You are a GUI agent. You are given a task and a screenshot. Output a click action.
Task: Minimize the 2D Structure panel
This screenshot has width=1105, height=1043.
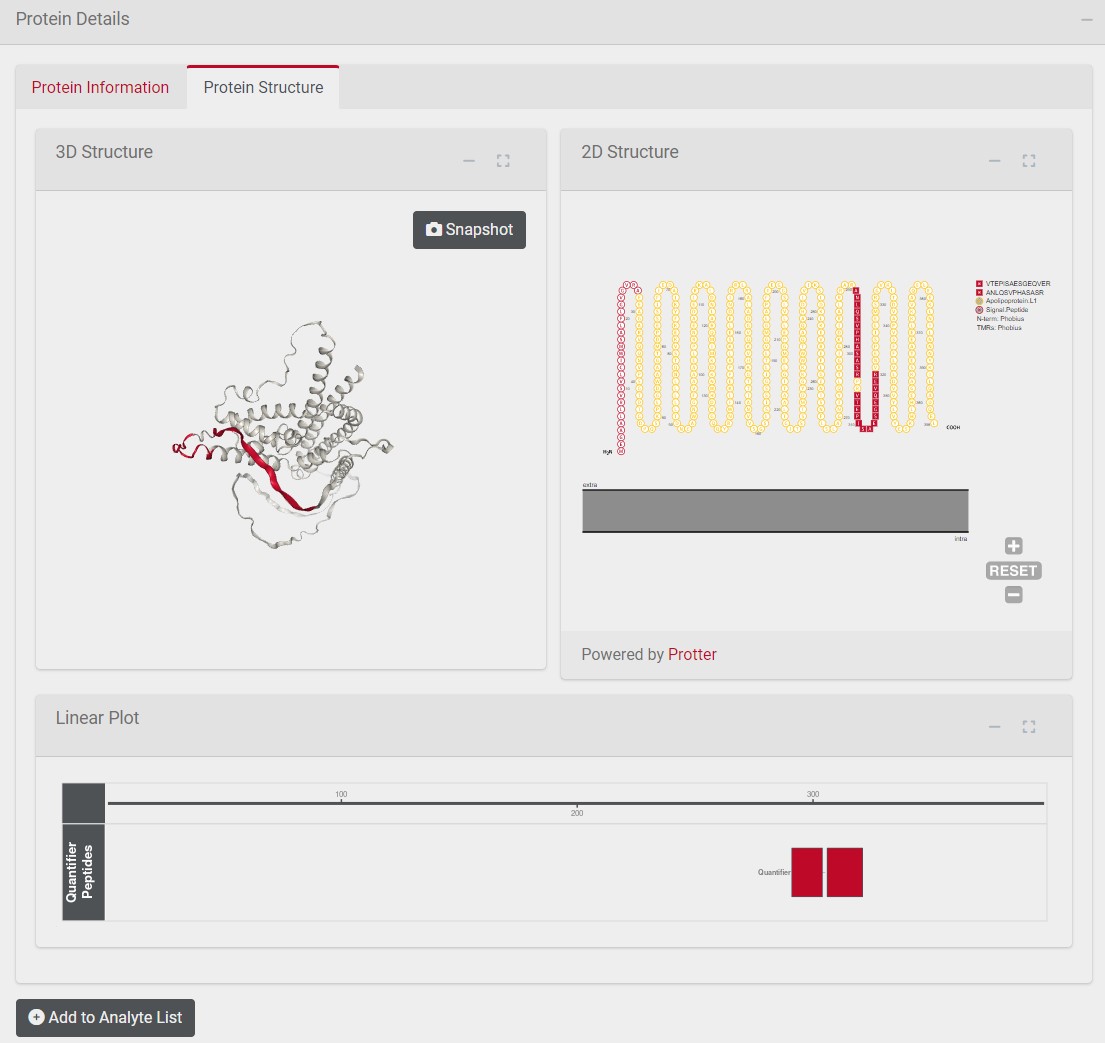tap(994, 160)
